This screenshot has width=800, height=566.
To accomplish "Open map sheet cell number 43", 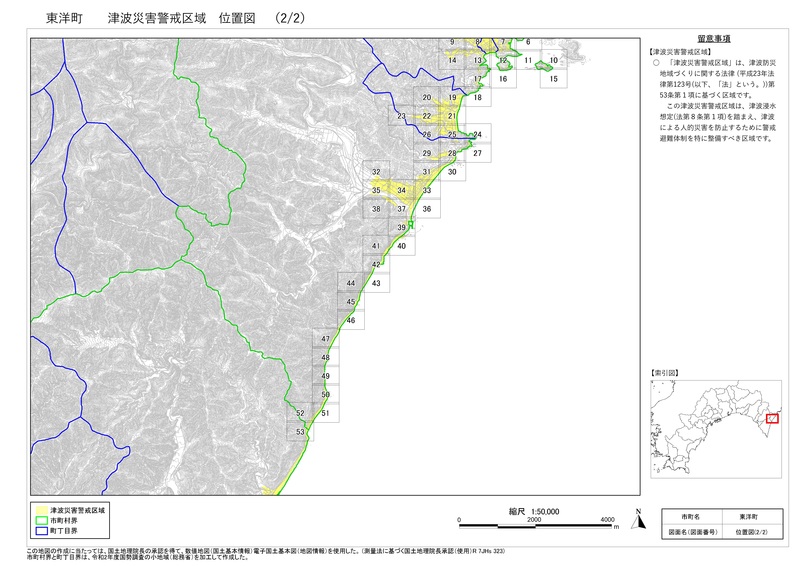I will (375, 284).
